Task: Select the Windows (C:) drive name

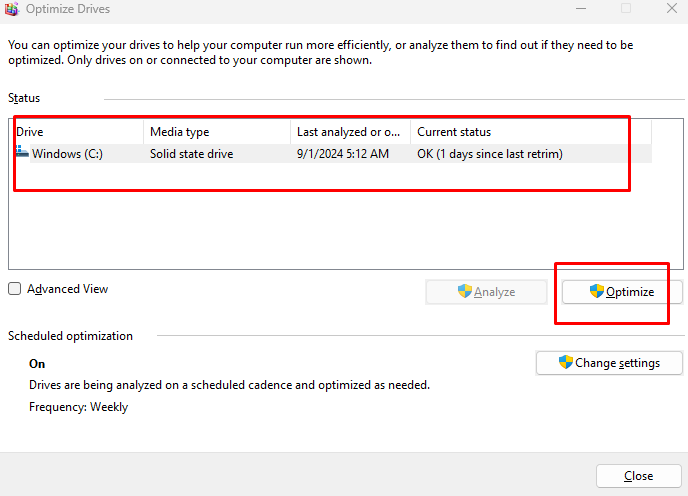Action: pyautogui.click(x=67, y=154)
